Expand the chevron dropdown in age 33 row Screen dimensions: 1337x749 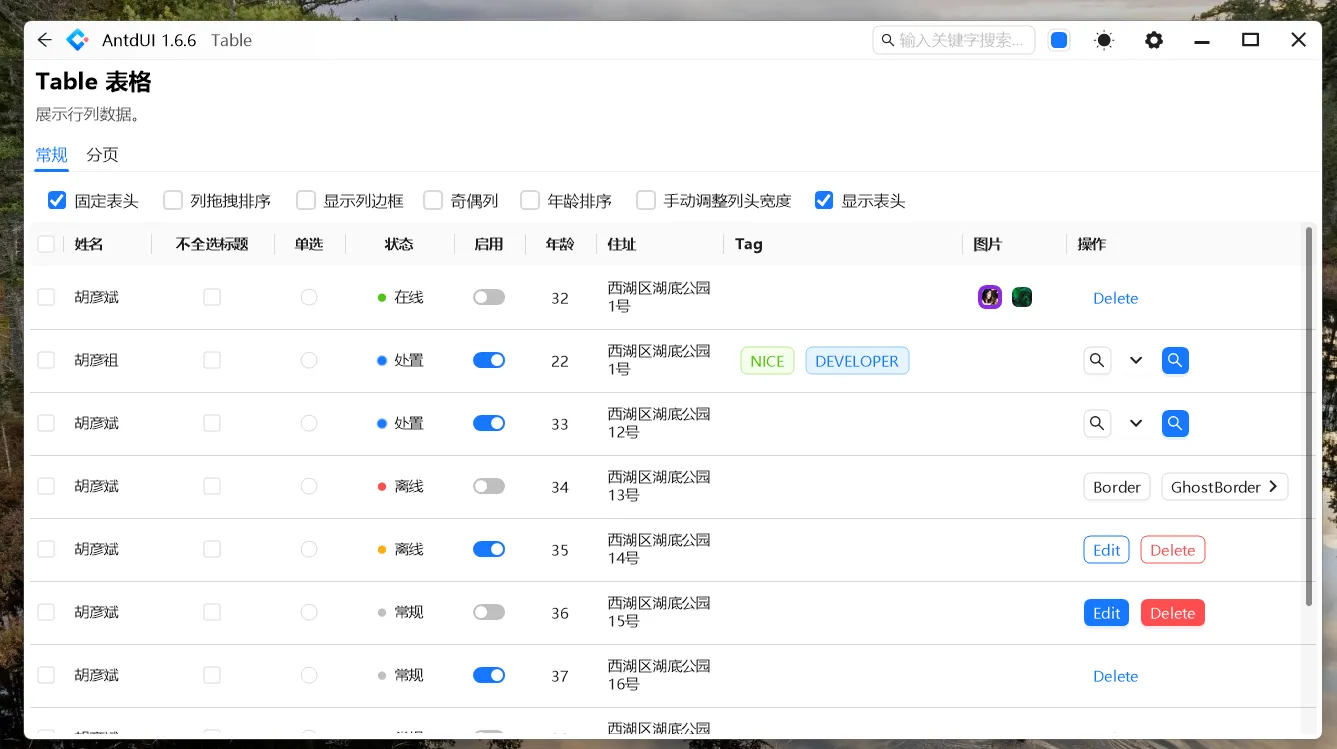click(x=1136, y=423)
